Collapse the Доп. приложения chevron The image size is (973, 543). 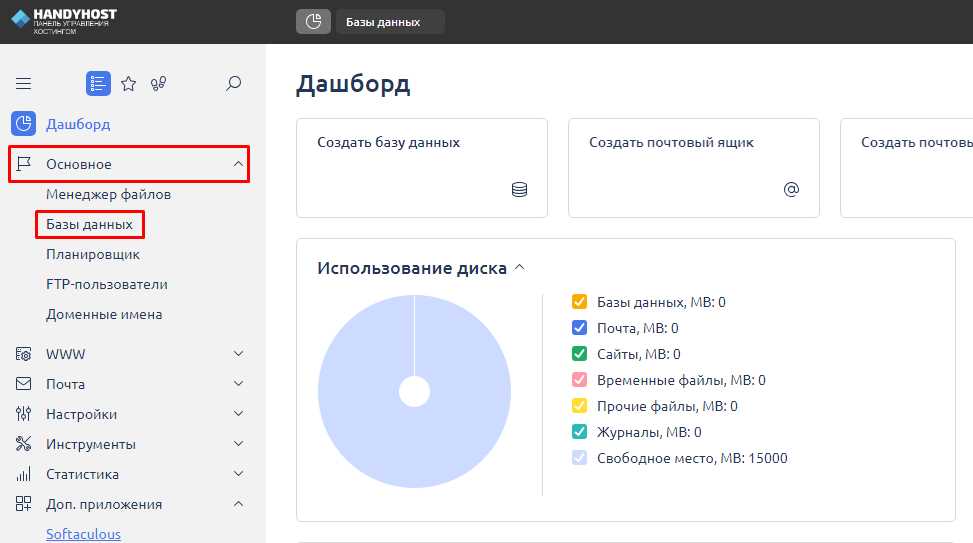pos(238,504)
